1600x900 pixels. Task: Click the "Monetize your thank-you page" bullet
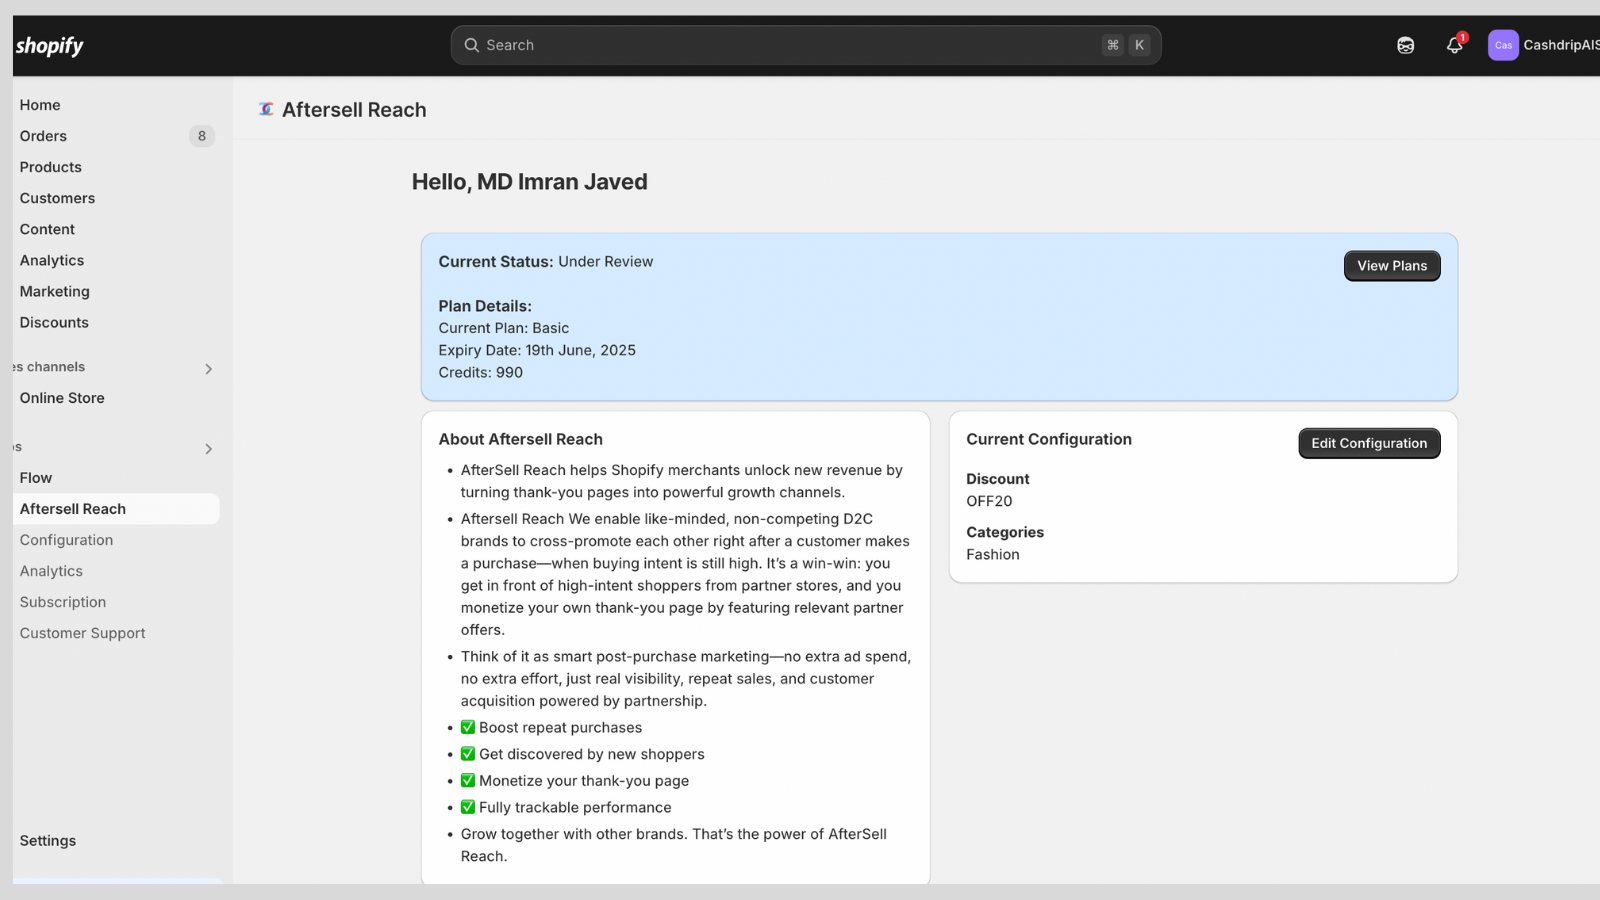574,781
